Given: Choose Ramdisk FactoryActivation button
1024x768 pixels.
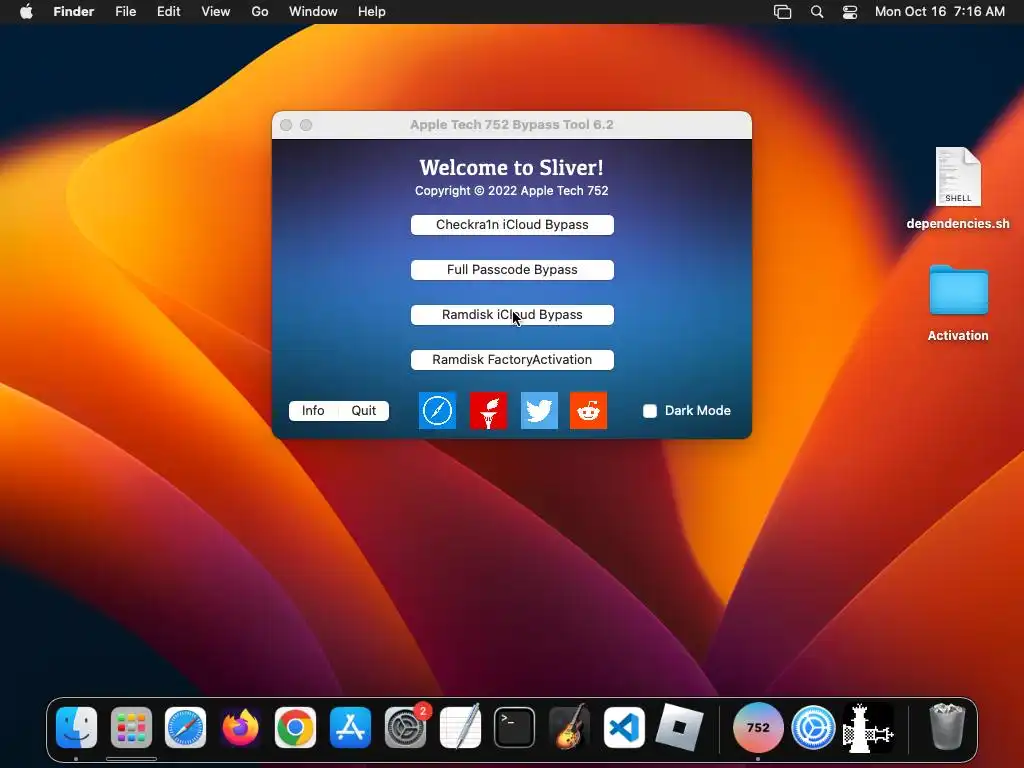Looking at the screenshot, I should click(512, 360).
